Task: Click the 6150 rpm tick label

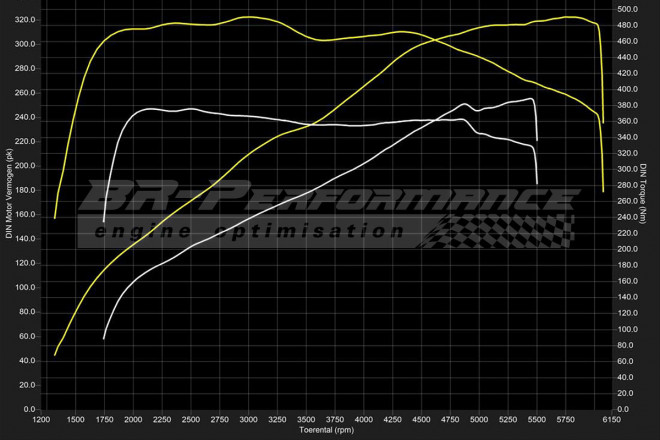Action: 611,419
